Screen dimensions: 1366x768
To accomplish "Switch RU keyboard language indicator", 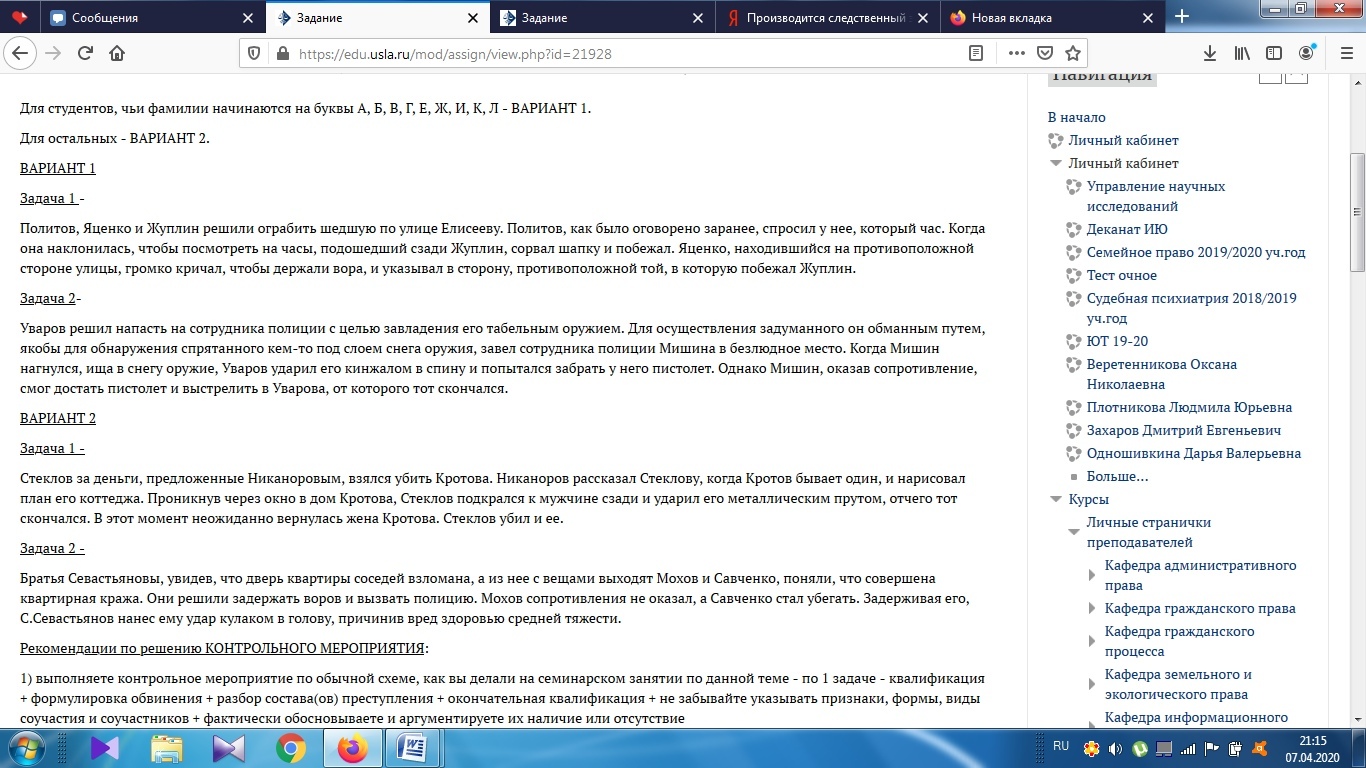I will pyautogui.click(x=1061, y=746).
